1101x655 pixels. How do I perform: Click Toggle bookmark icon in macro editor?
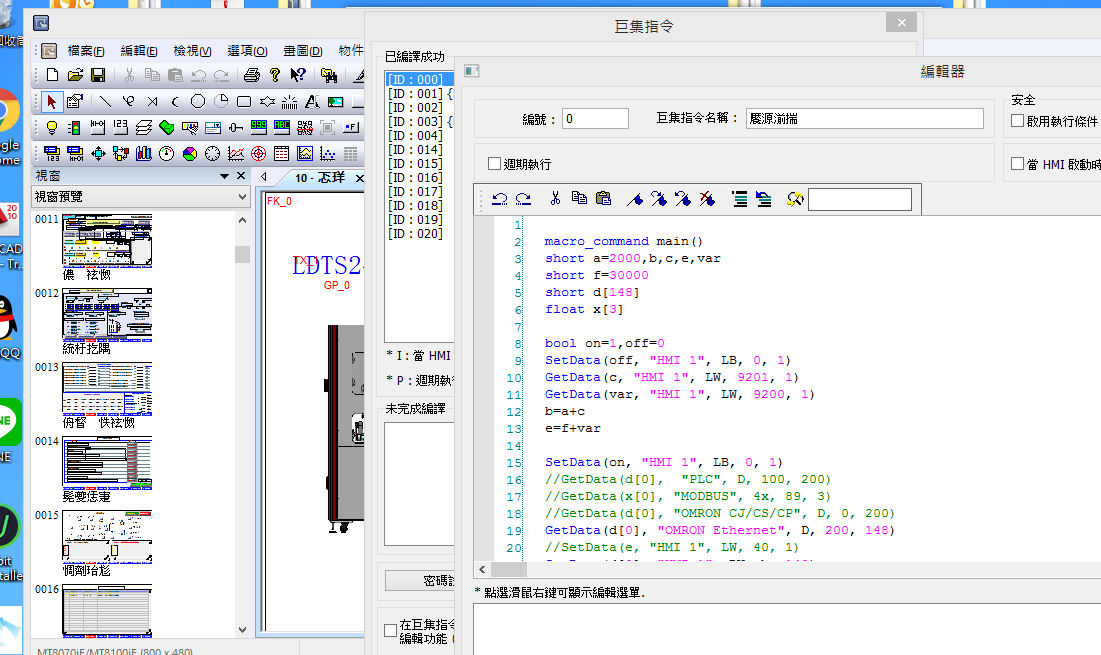pos(634,199)
